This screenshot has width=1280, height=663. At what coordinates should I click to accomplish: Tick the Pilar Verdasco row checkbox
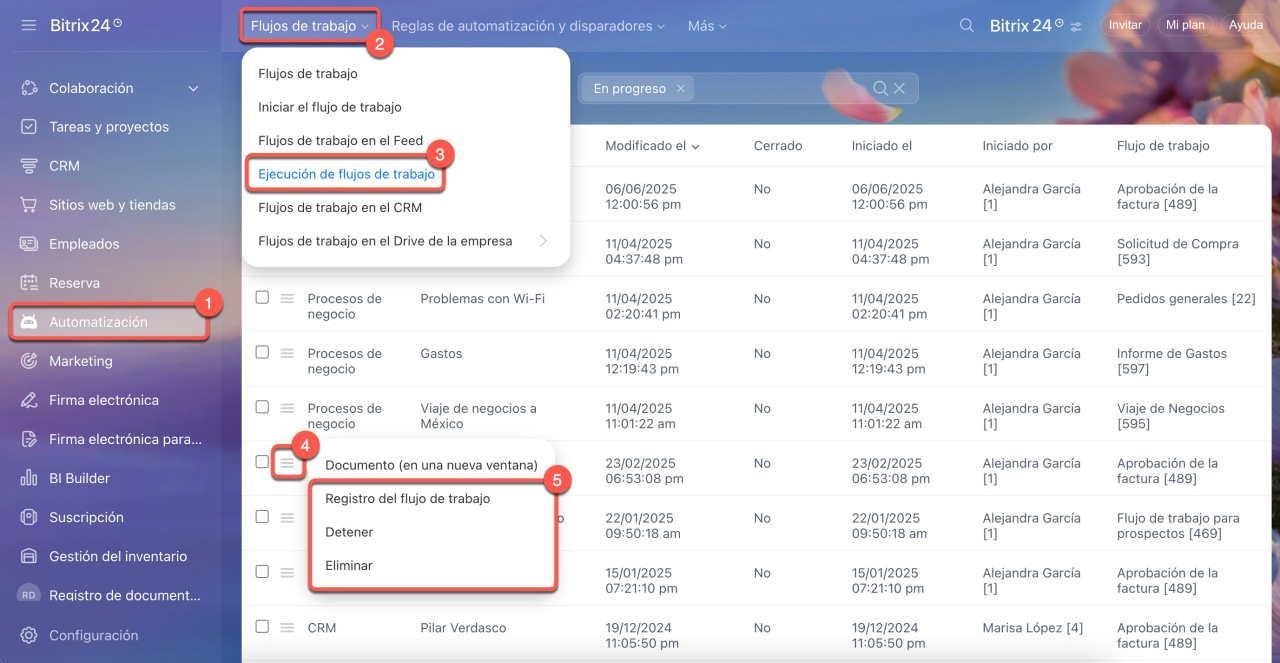[262, 627]
